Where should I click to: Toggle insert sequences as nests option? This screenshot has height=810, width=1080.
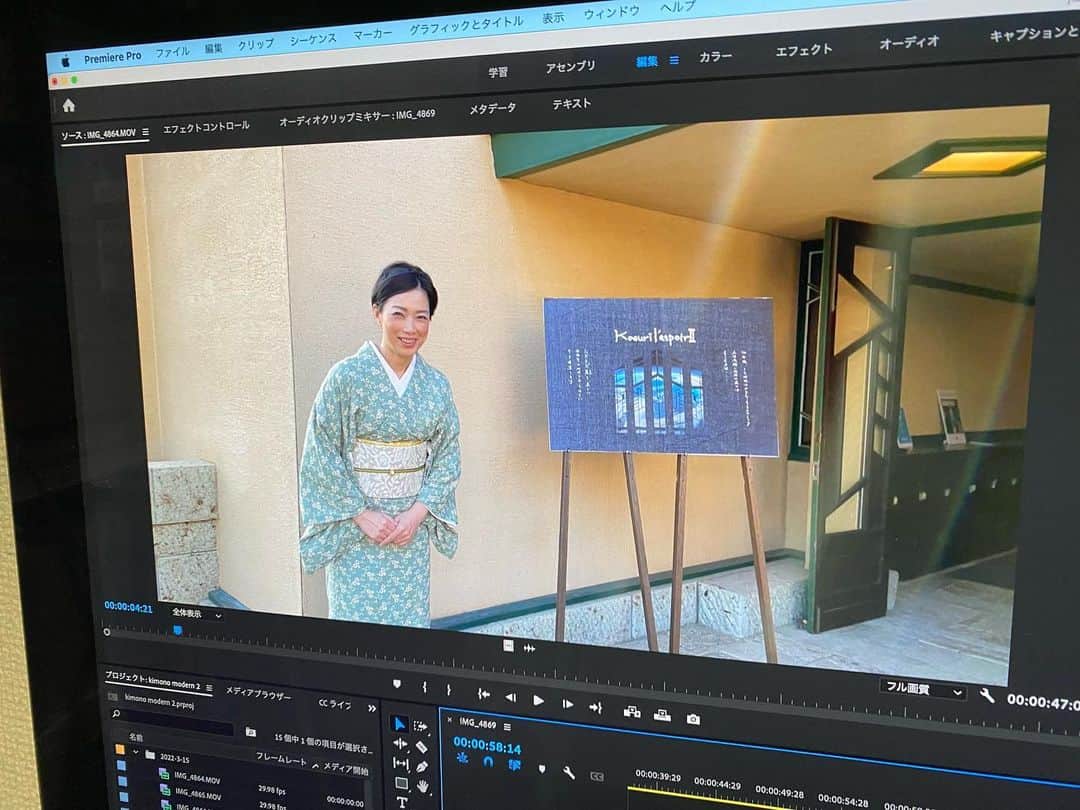click(x=462, y=758)
